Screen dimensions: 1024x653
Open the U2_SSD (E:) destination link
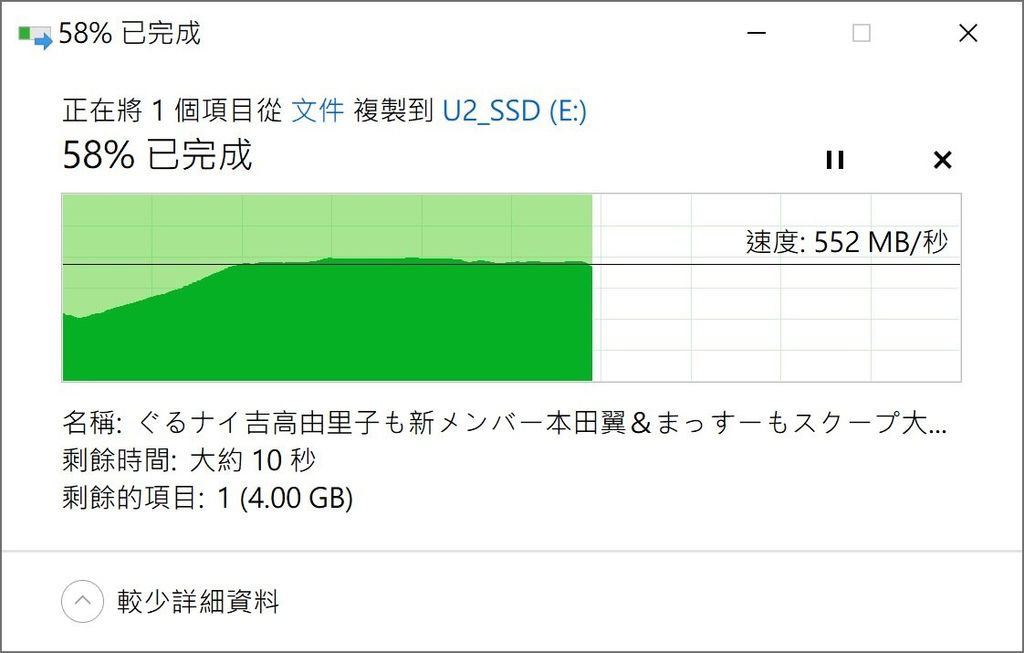514,110
